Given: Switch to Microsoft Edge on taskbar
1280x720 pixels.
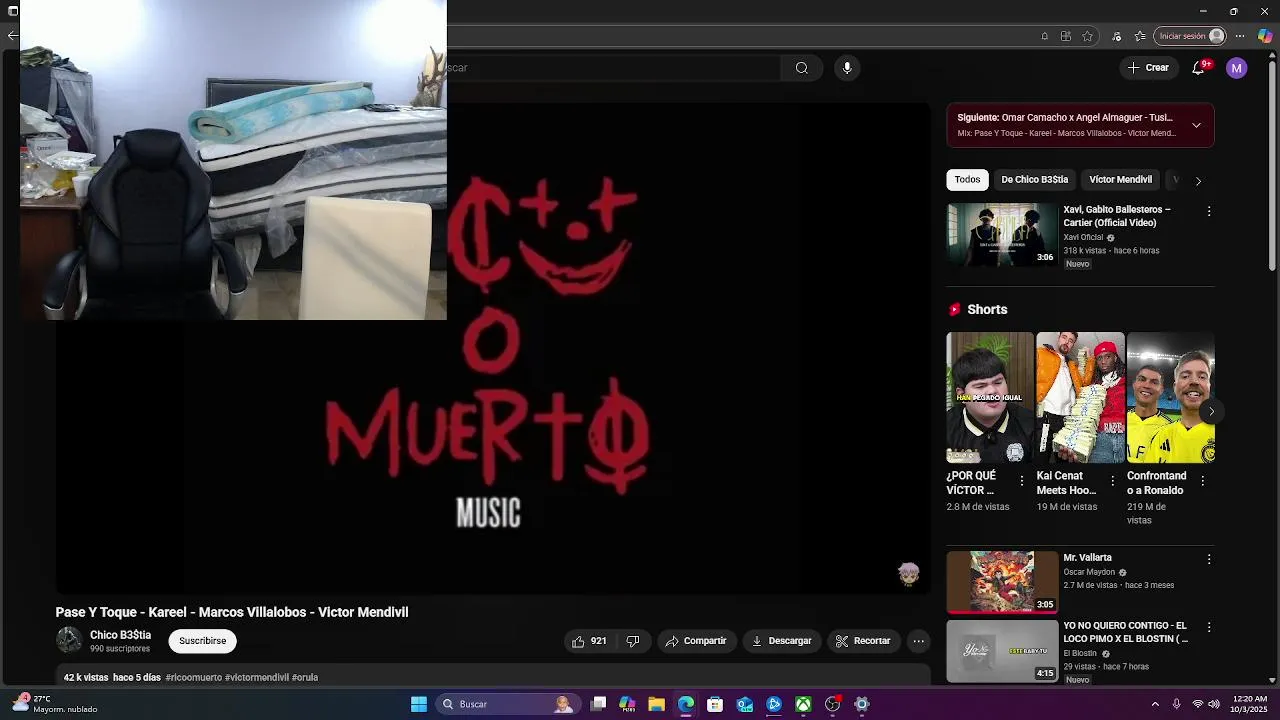Looking at the screenshot, I should pos(686,704).
